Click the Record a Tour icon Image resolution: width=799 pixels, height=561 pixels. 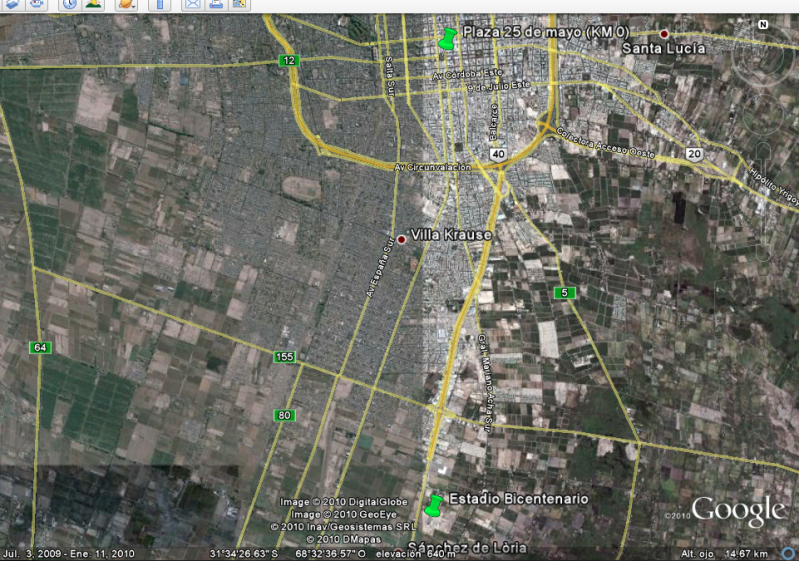point(36,4)
